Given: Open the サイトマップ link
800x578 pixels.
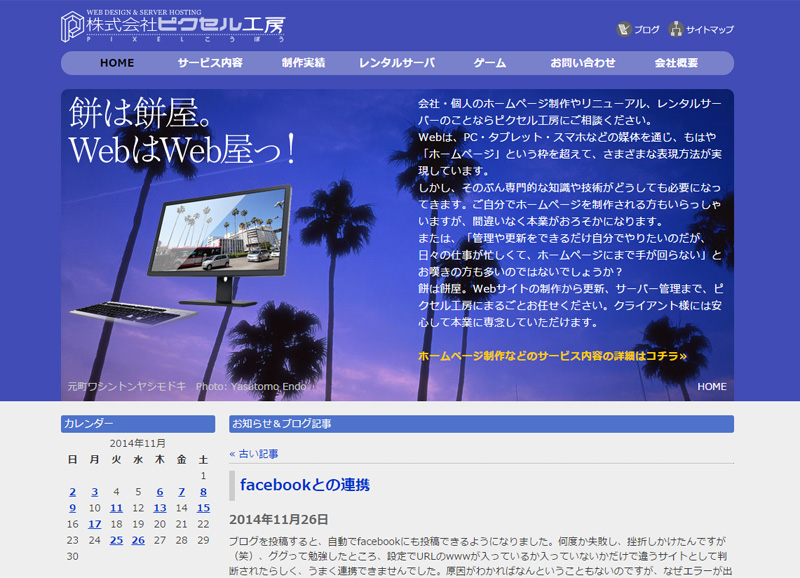Looking at the screenshot, I should (709, 30).
